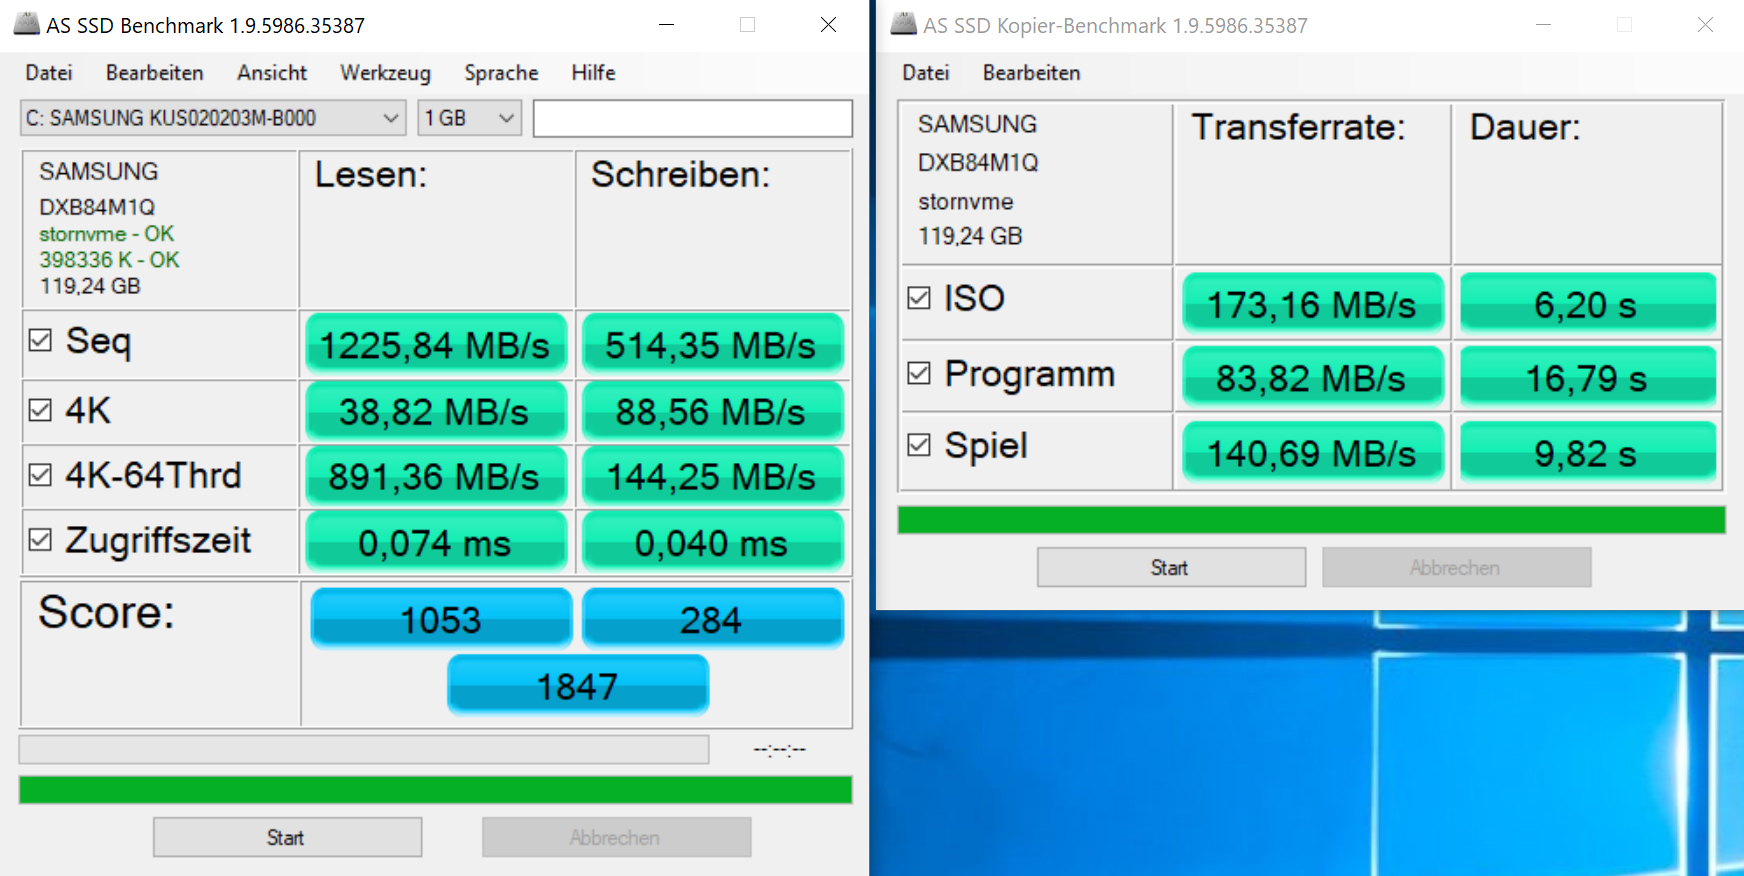Click the Spiel duration 9,82 s

(1588, 452)
